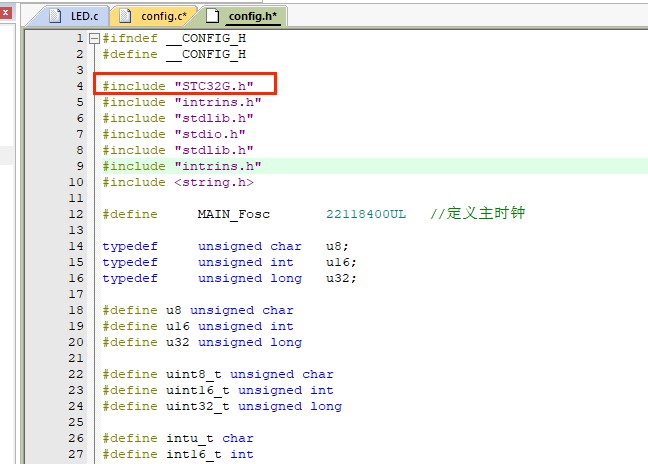648x464 pixels.
Task: Place cursor on the typedef u32 line
Action: [230, 278]
